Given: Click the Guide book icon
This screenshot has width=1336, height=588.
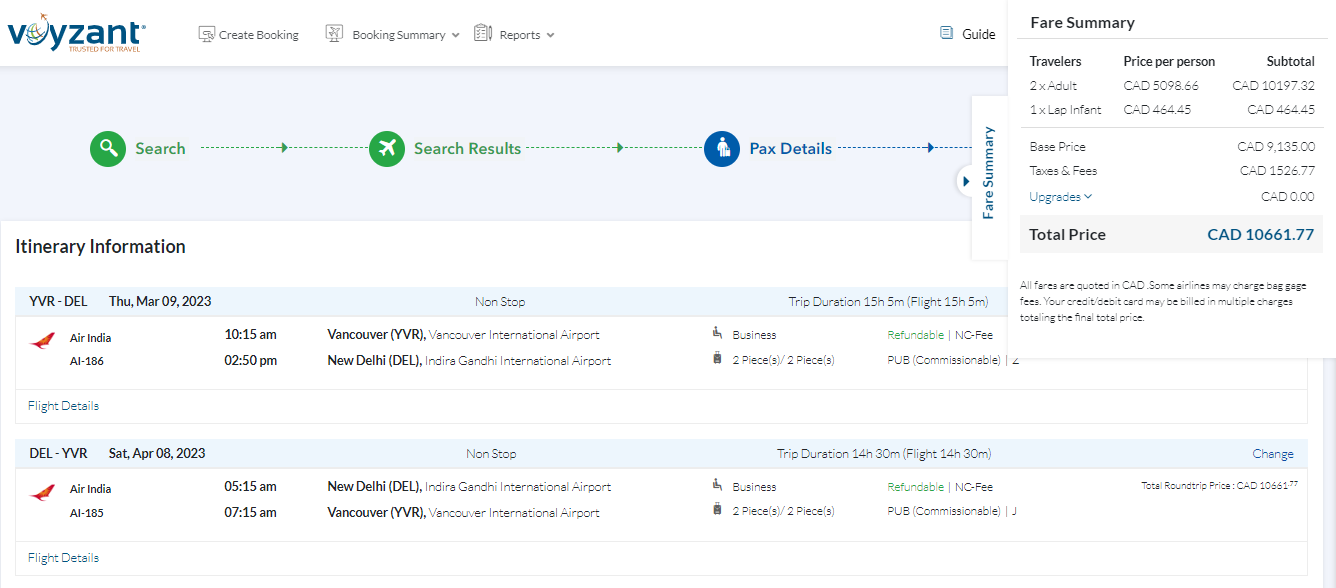Looking at the screenshot, I should click(946, 33).
